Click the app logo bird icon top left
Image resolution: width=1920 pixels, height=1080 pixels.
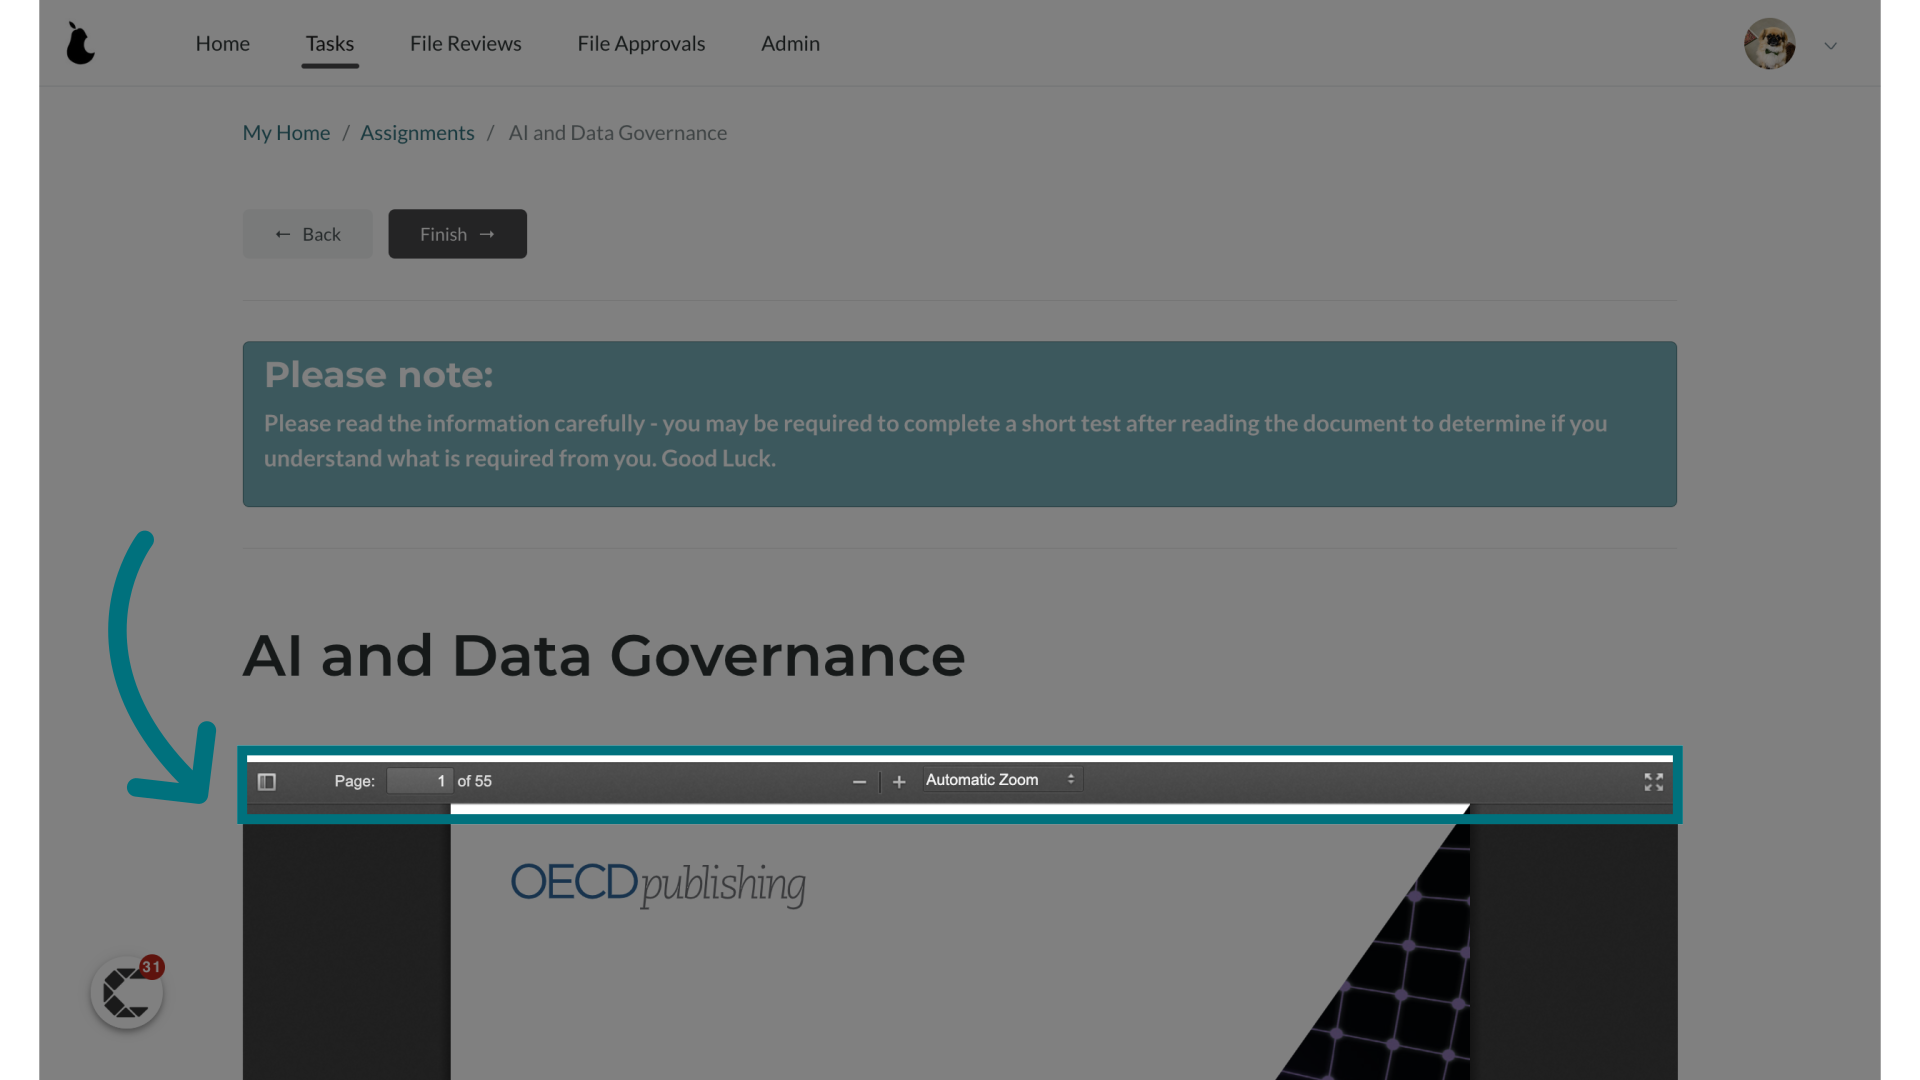coord(80,42)
